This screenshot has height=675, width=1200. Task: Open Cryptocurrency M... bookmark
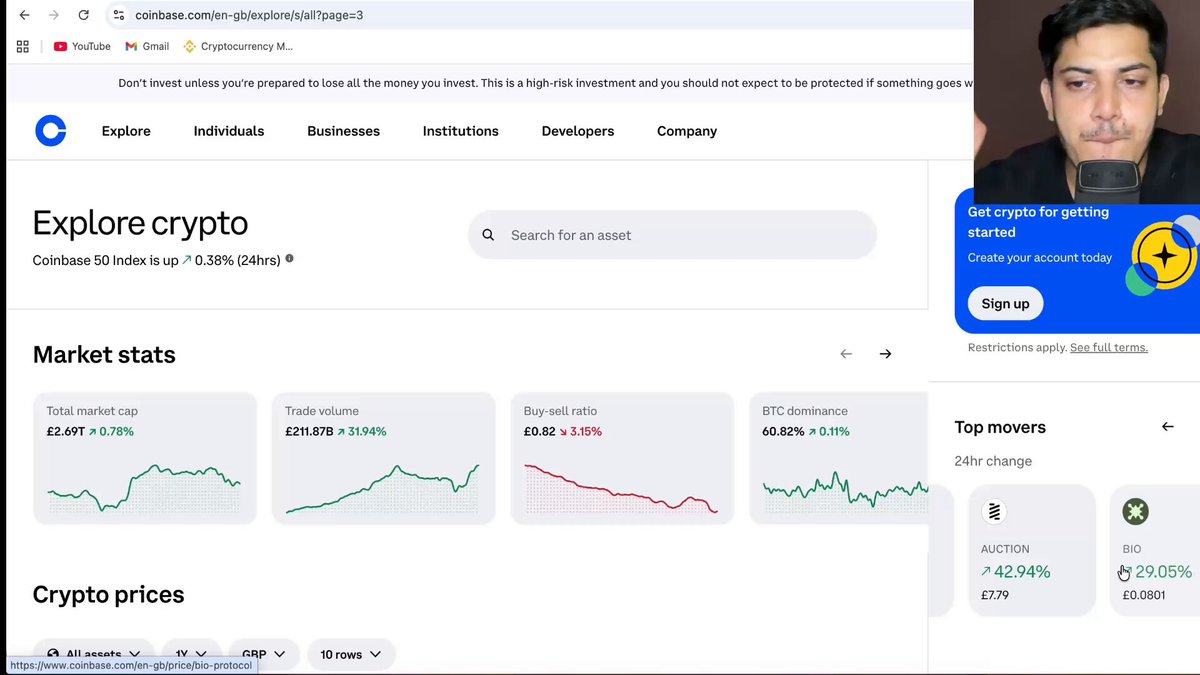coord(237,46)
